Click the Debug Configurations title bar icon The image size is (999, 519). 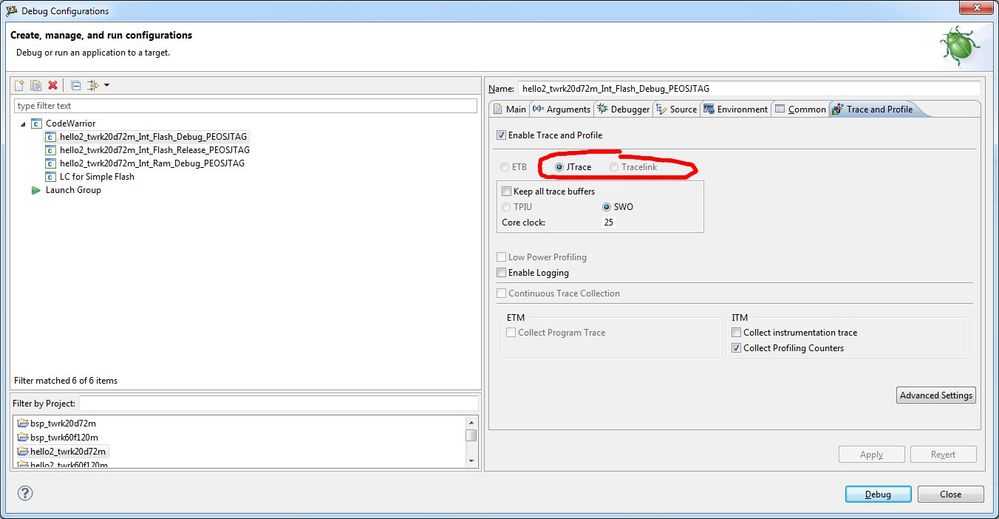pos(11,11)
